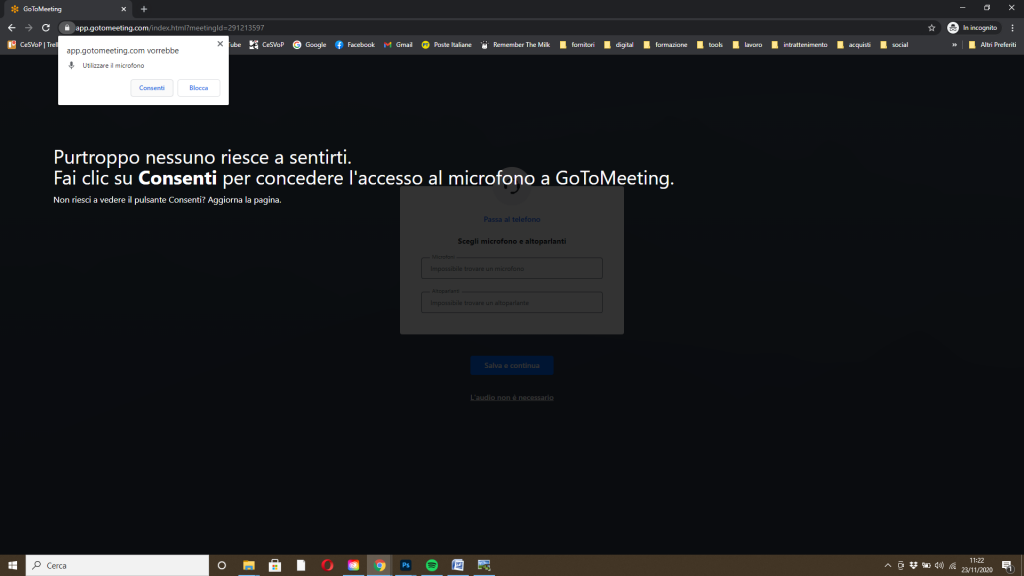Open the Google bookmark
The width and height of the screenshot is (1024, 576).
coord(310,44)
